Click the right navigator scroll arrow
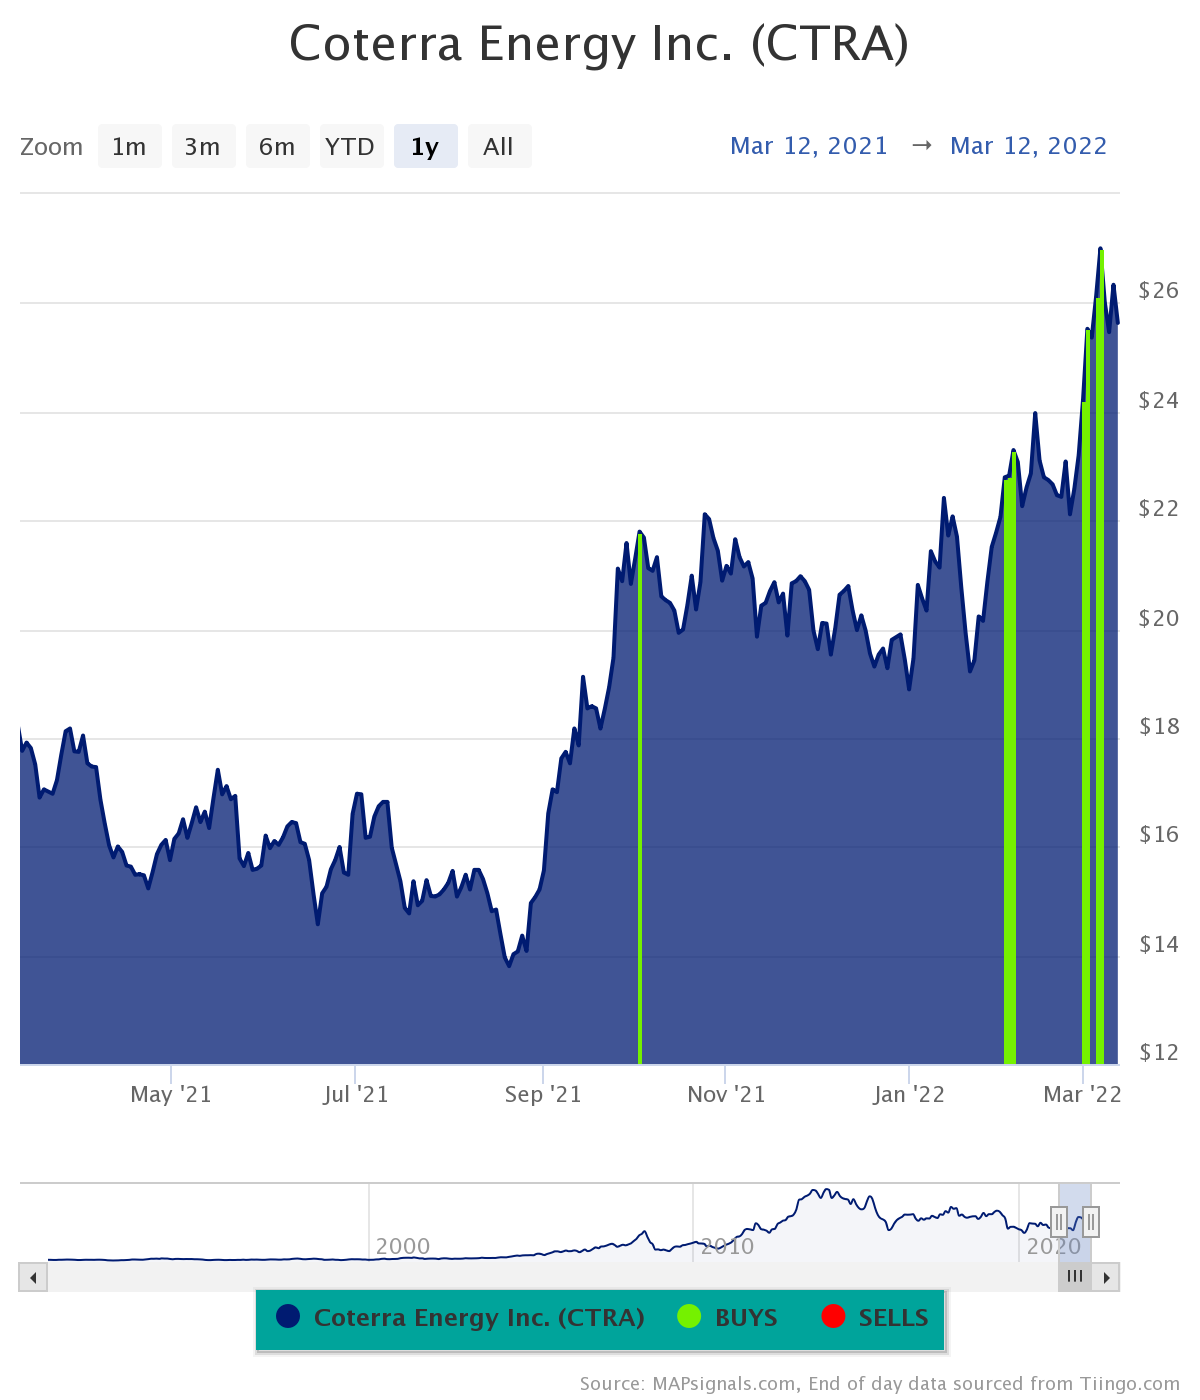The width and height of the screenshot is (1200, 1400). pyautogui.click(x=1107, y=1277)
